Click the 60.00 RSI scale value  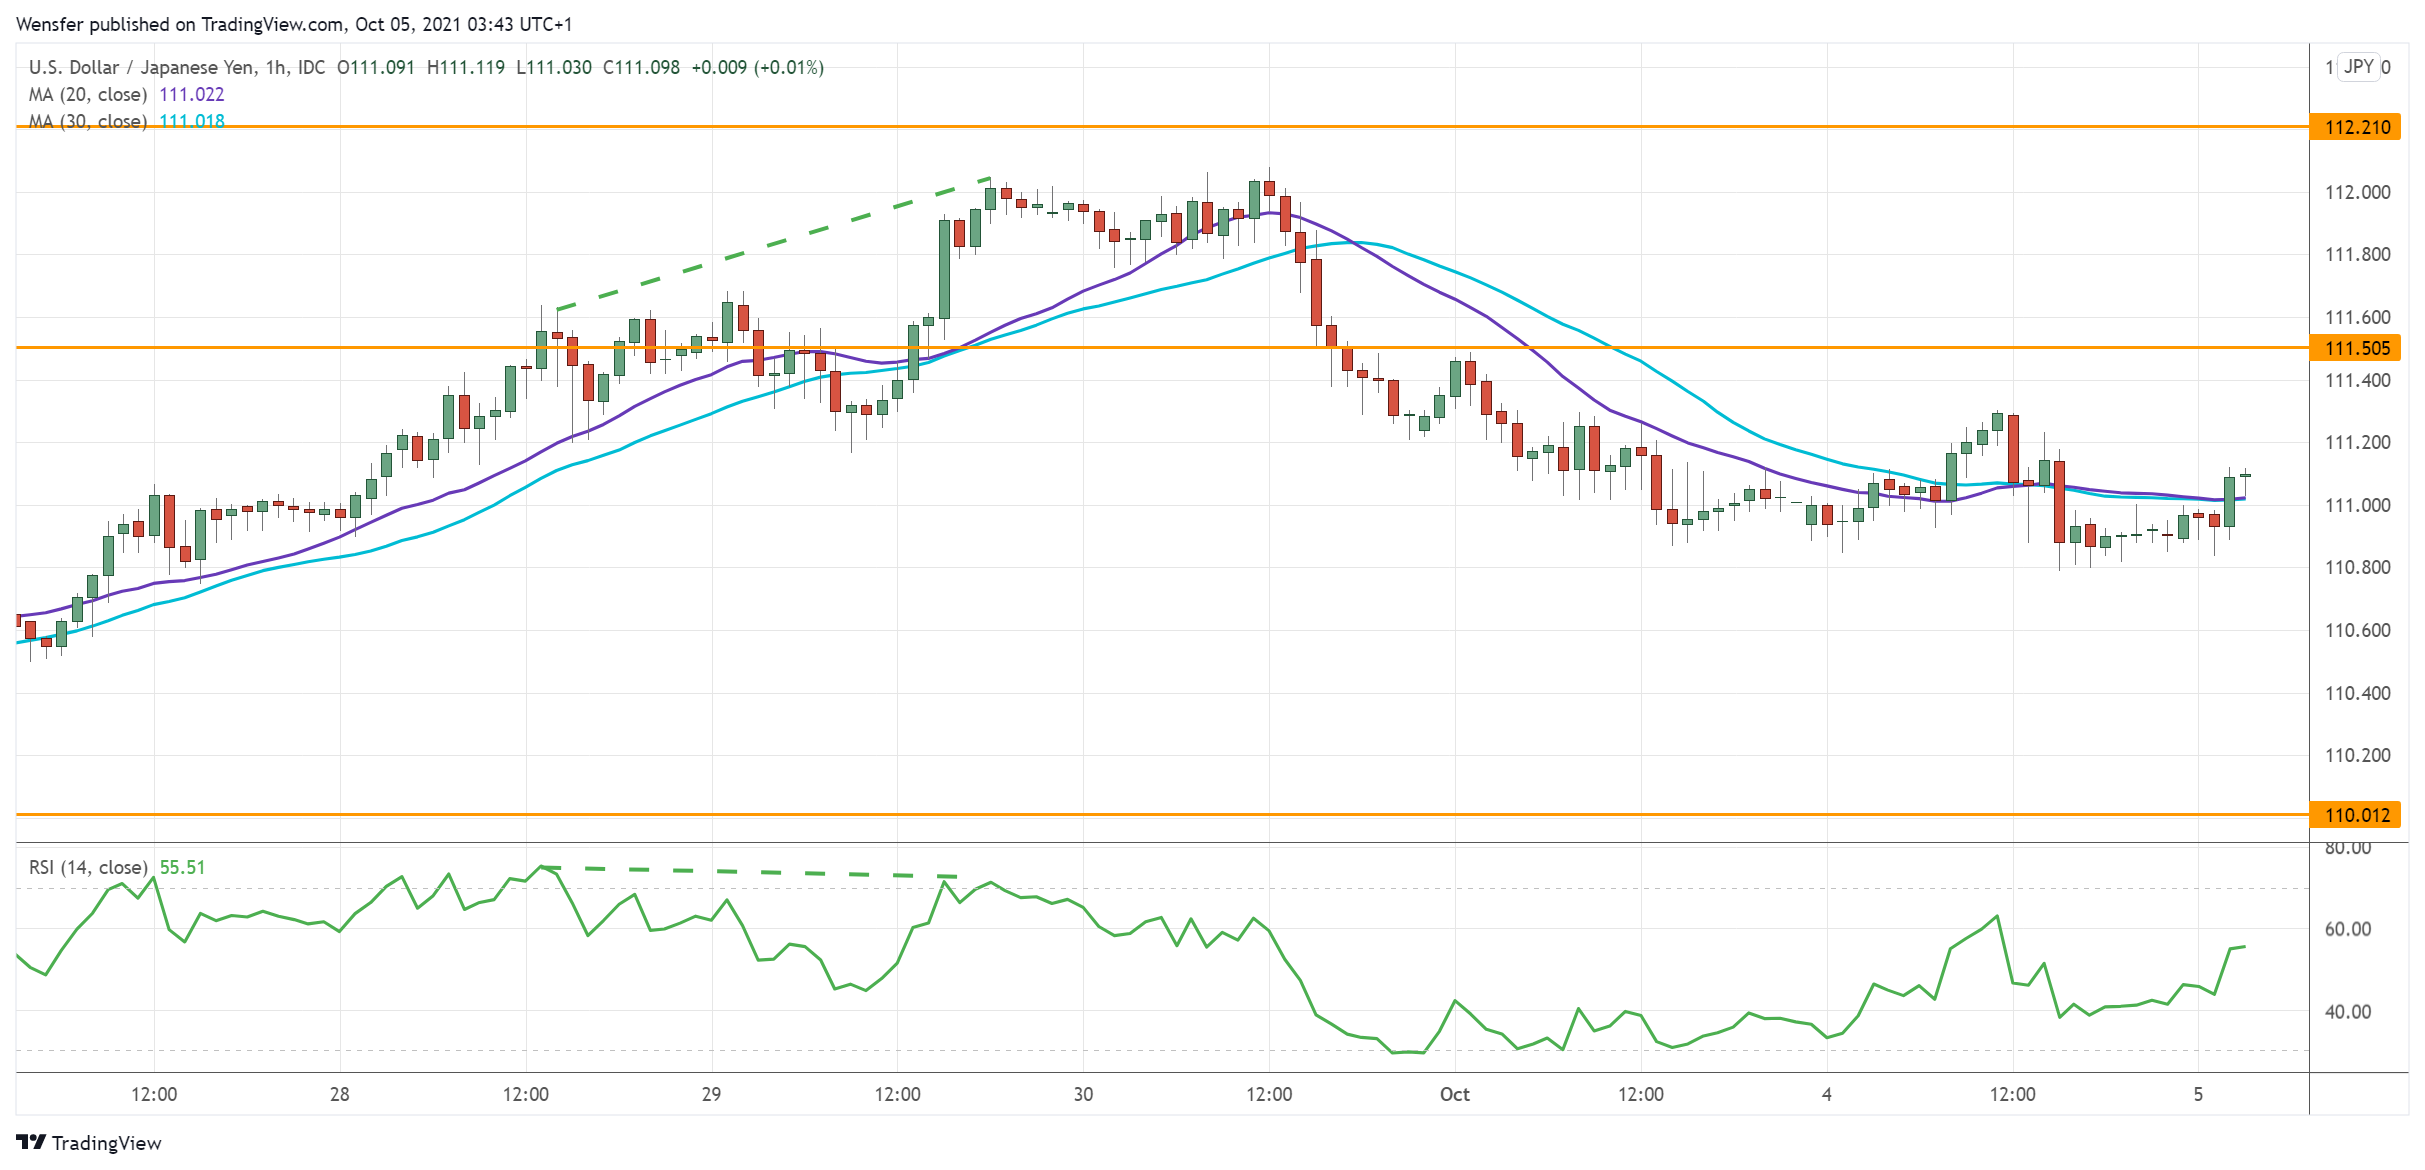2347,930
